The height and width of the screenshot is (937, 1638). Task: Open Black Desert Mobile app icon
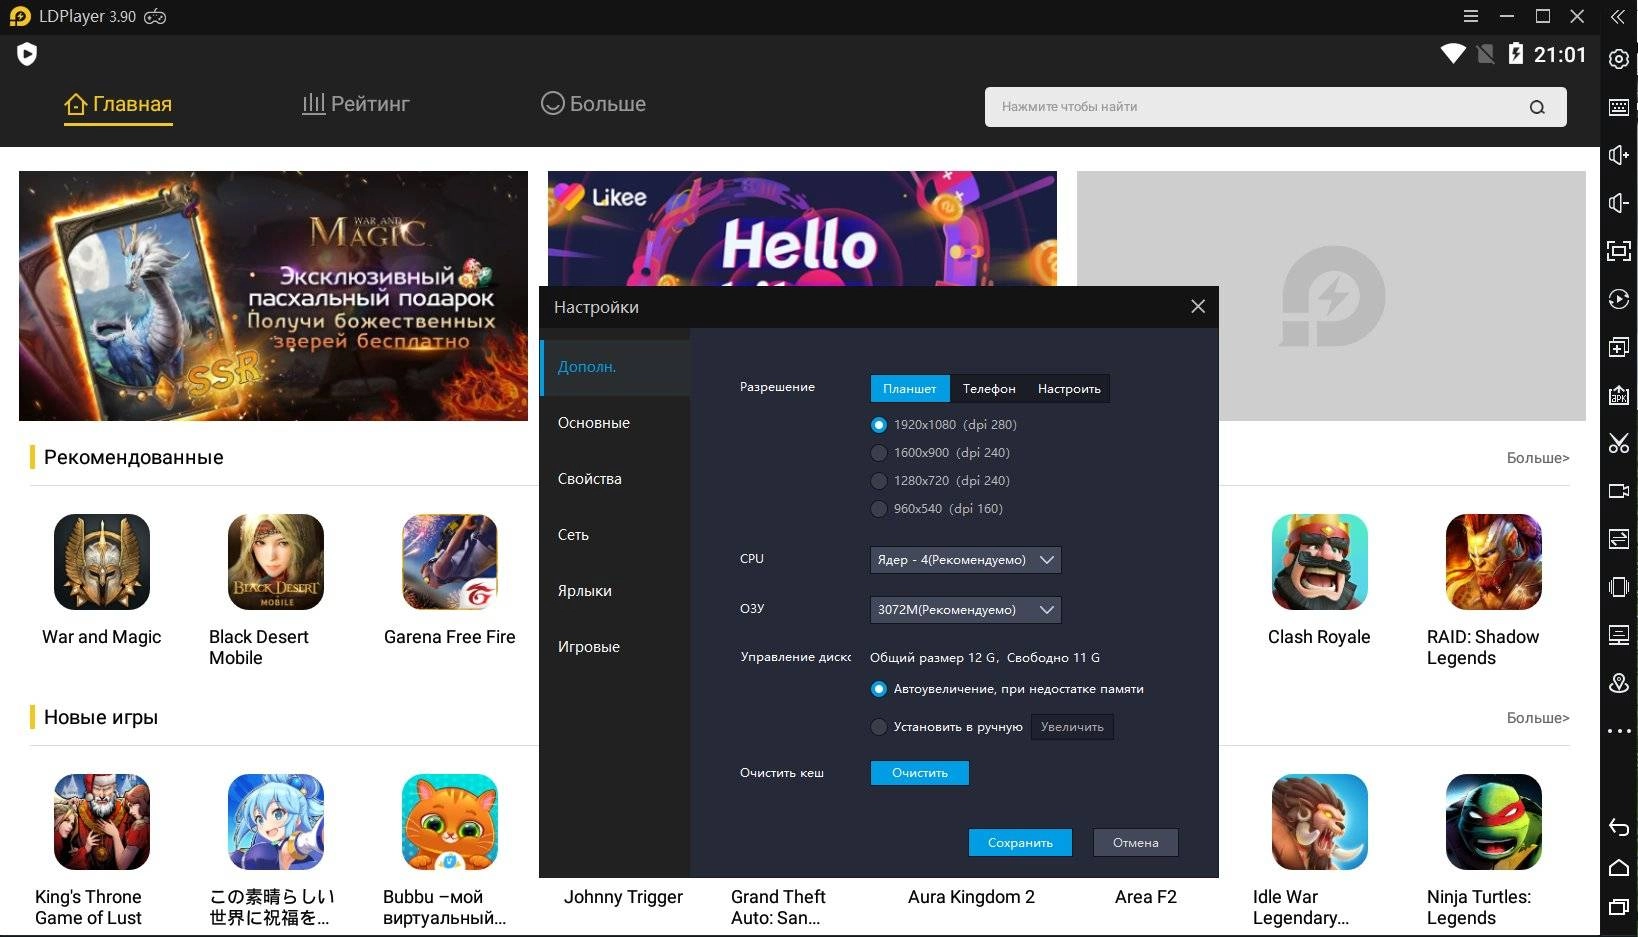point(276,562)
